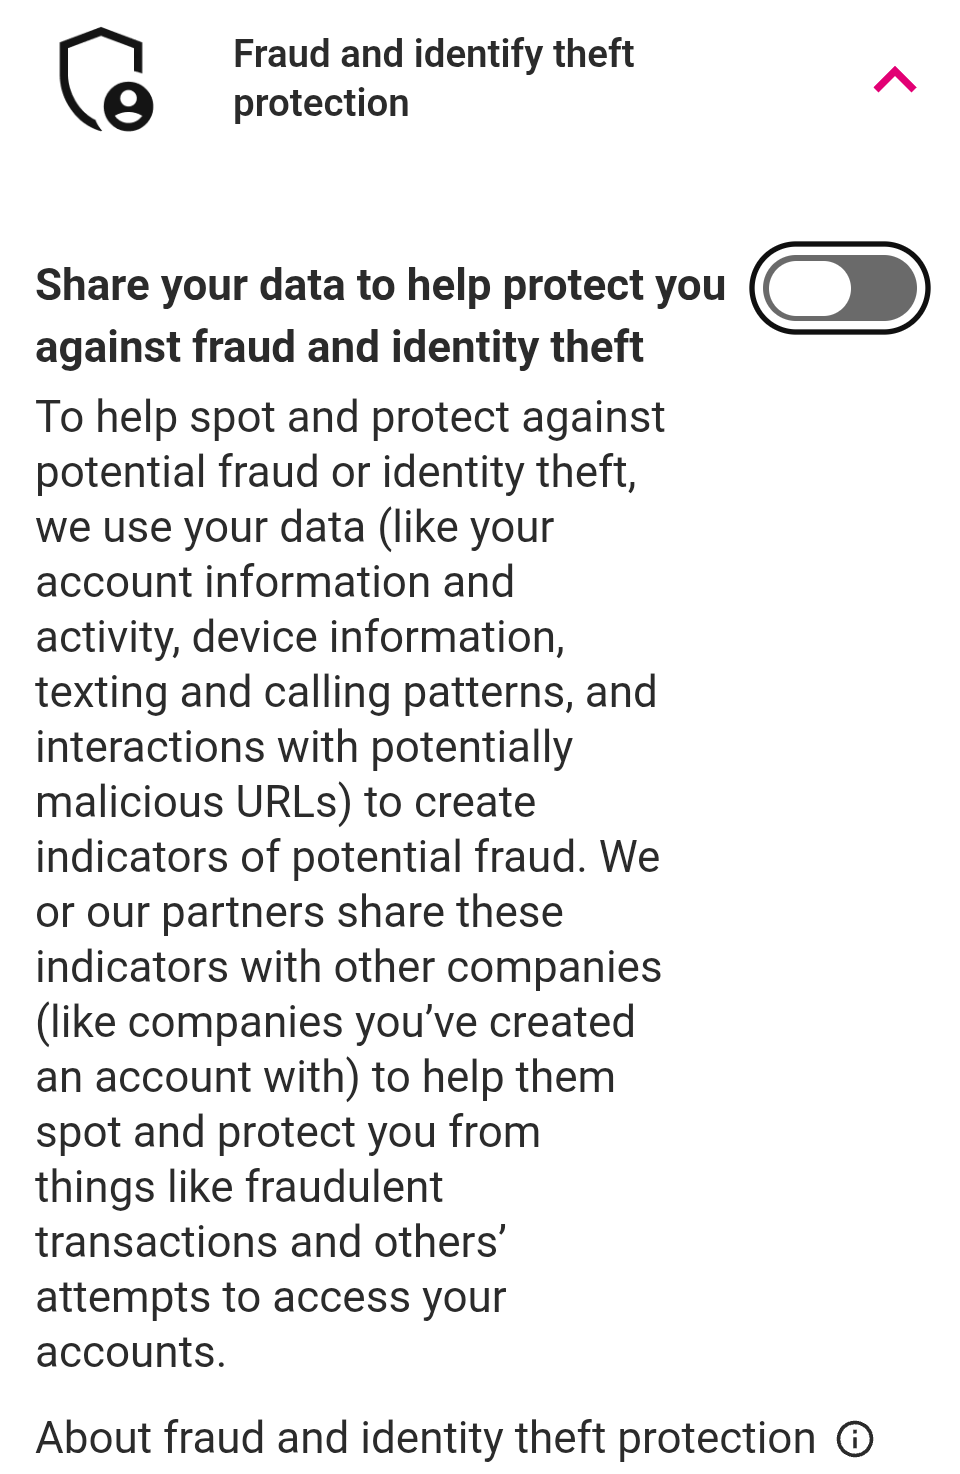The height and width of the screenshot is (1474, 960).
Task: Click the shield with person icon
Action: point(106,79)
